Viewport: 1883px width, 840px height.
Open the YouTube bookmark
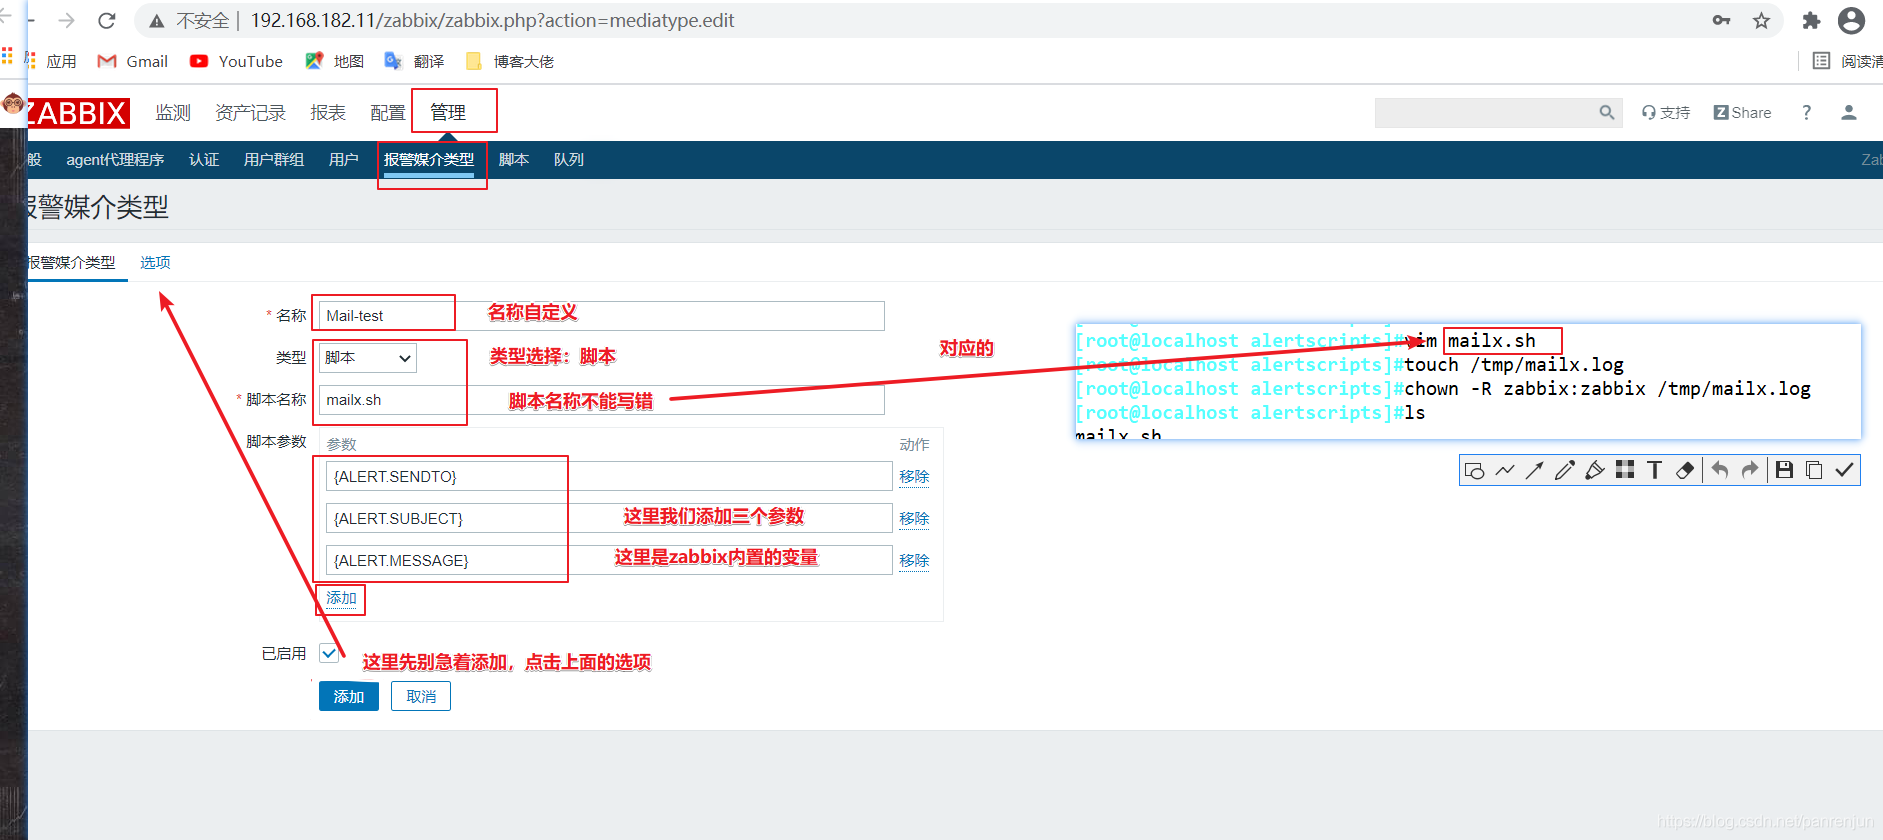coord(236,61)
